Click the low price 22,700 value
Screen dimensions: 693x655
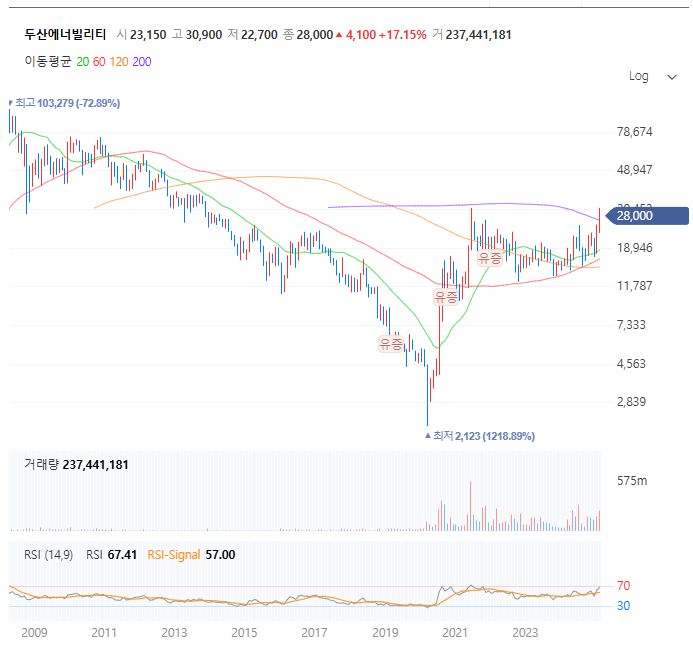(259, 35)
